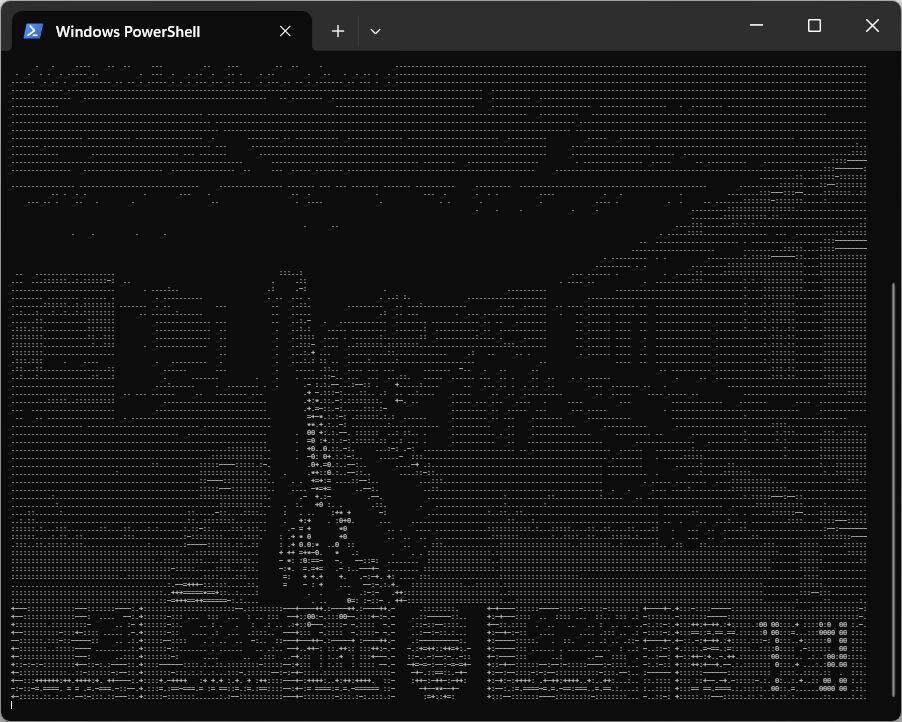Close the Windows PowerShell tab
This screenshot has height=722, width=902.
point(285,31)
